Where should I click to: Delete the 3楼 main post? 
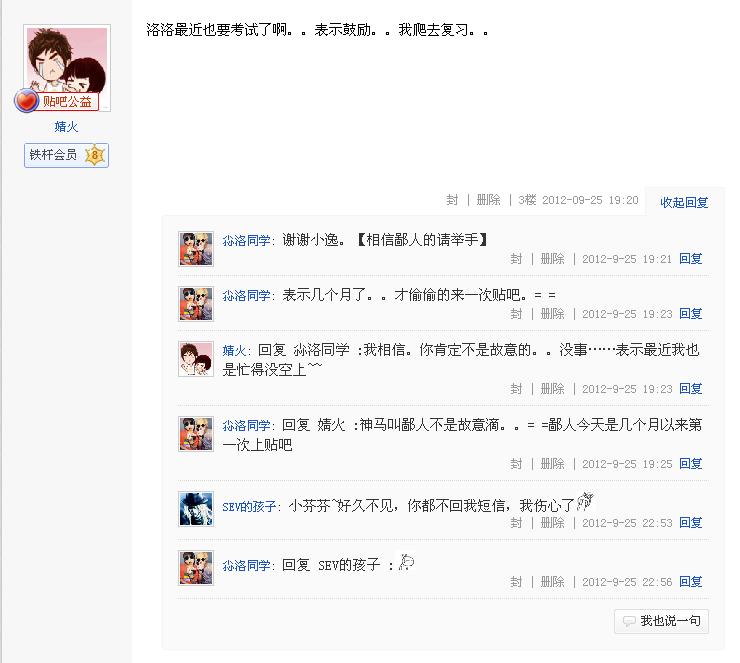click(488, 200)
